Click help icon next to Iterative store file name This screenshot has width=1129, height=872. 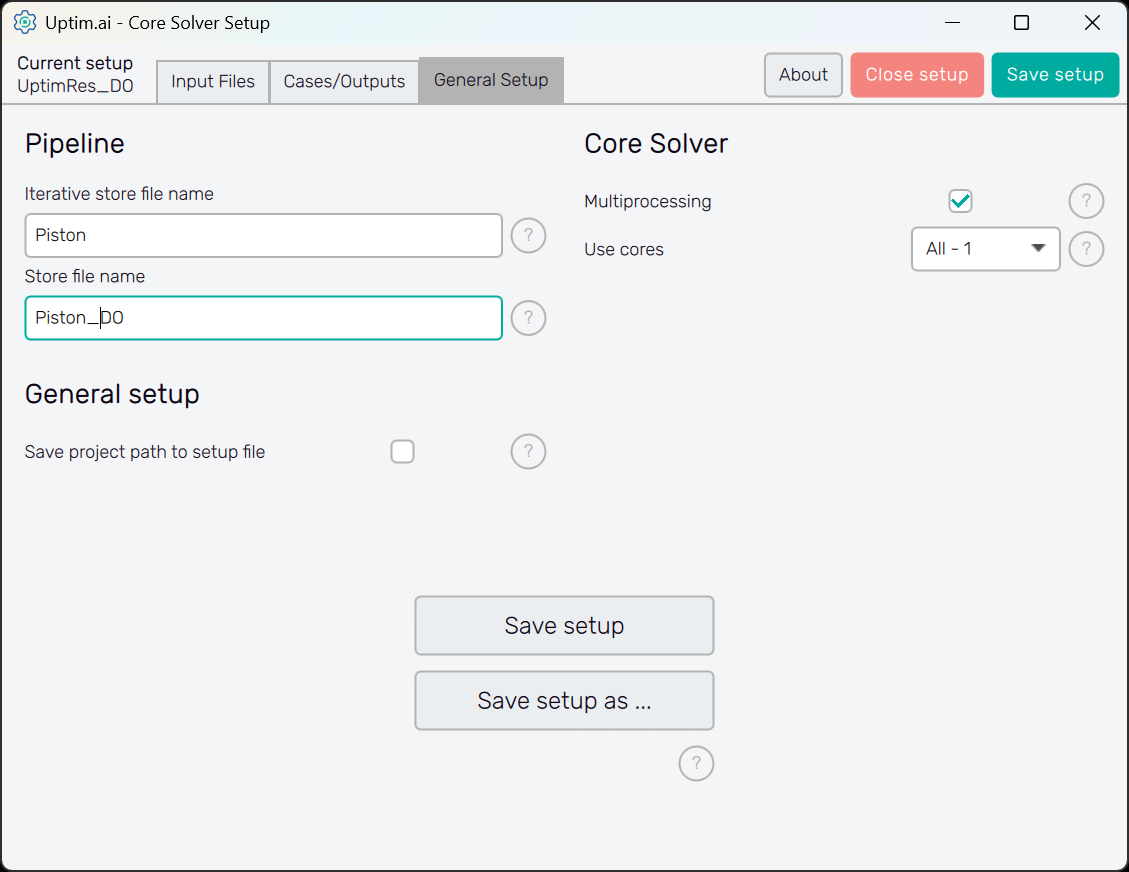(528, 236)
